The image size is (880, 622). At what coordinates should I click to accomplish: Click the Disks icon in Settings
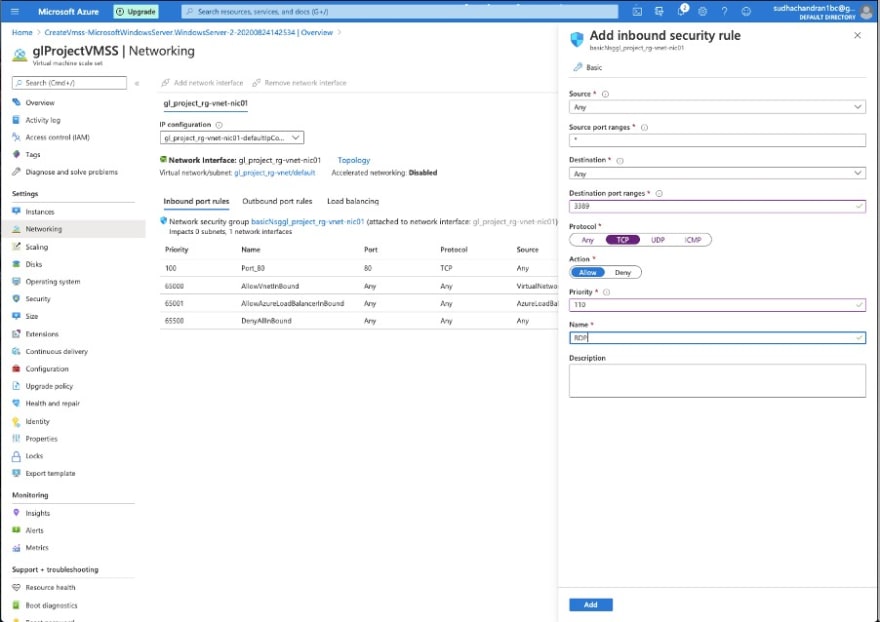(x=16, y=264)
